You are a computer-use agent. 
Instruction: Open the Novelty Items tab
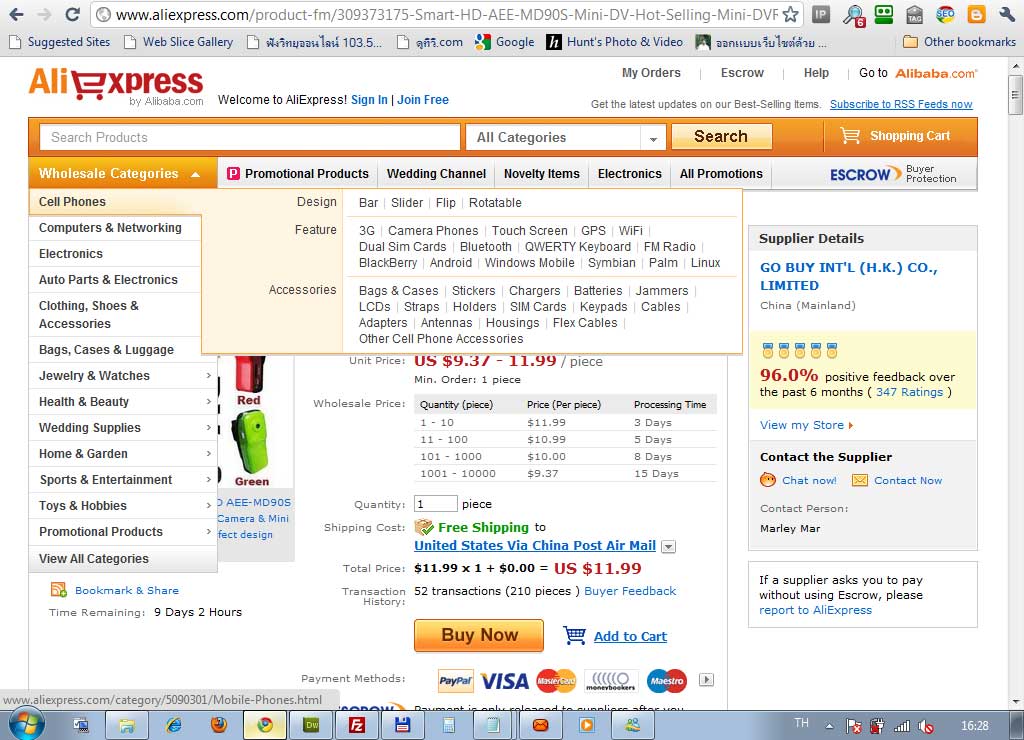point(542,174)
